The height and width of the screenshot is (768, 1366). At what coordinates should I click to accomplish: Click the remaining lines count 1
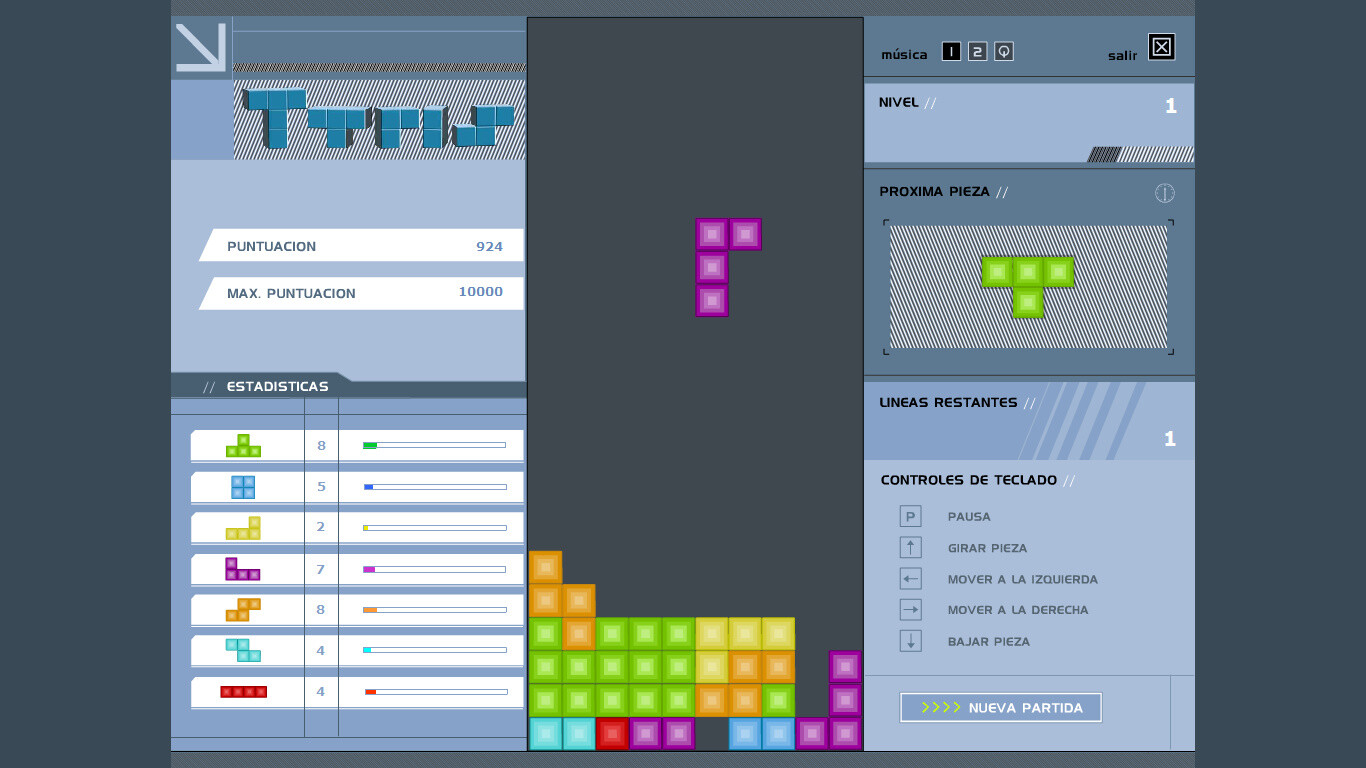click(1170, 439)
